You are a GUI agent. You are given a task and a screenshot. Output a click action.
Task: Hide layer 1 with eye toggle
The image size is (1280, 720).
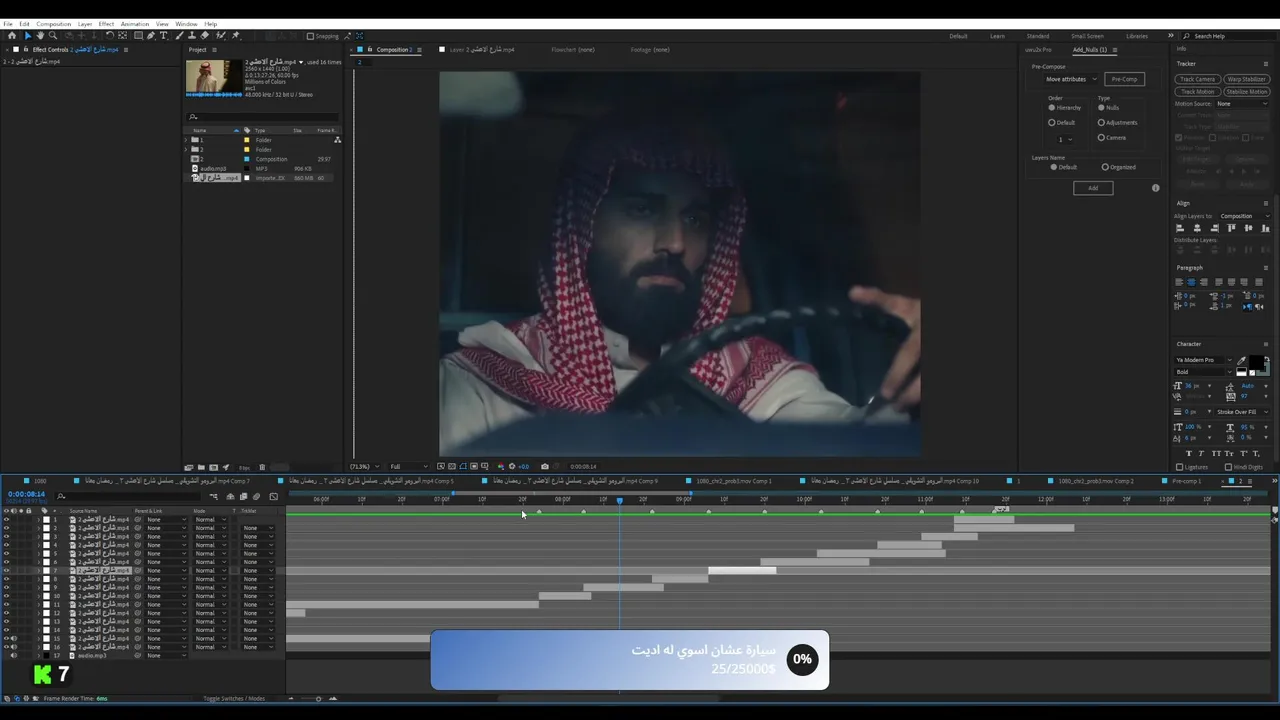6,519
